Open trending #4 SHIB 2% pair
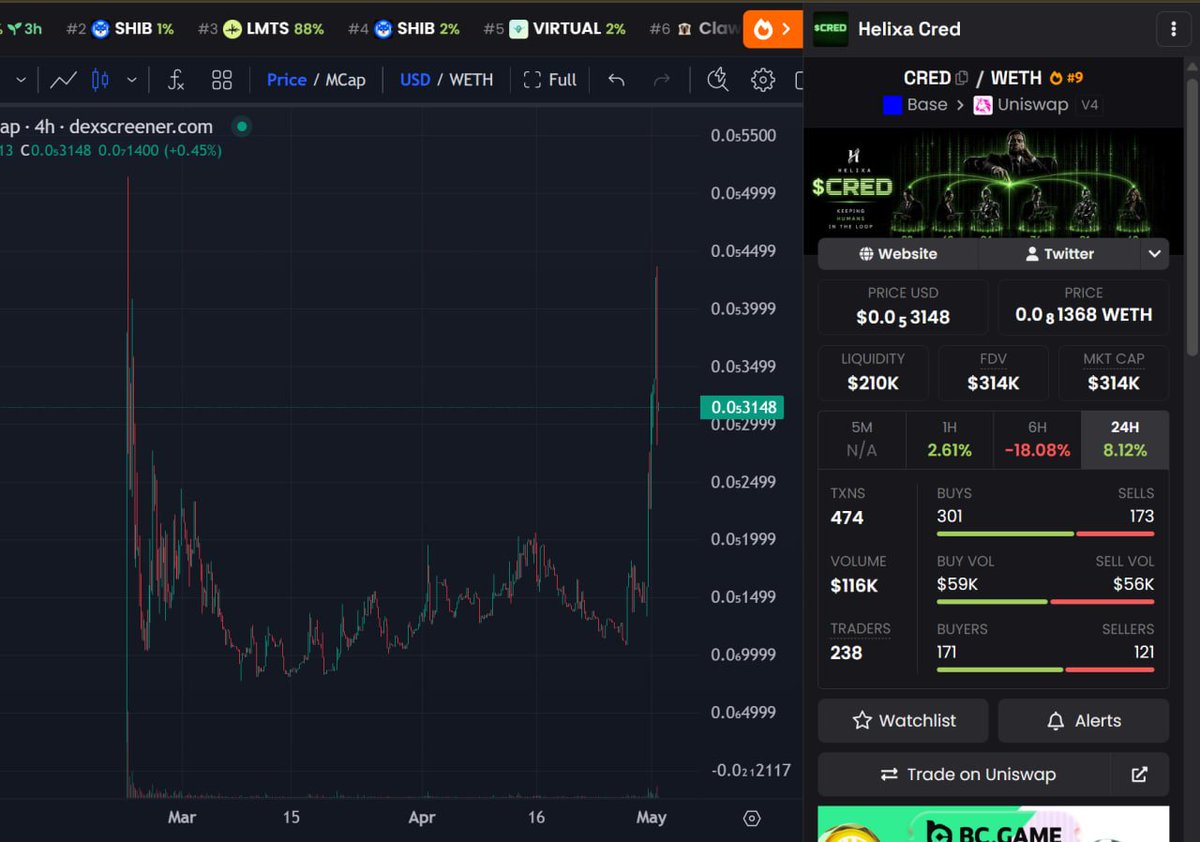The width and height of the screenshot is (1200, 842). [404, 29]
